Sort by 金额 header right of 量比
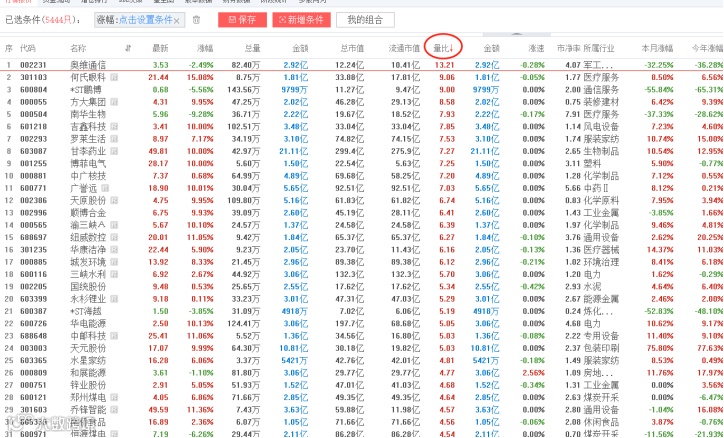 tap(491, 48)
